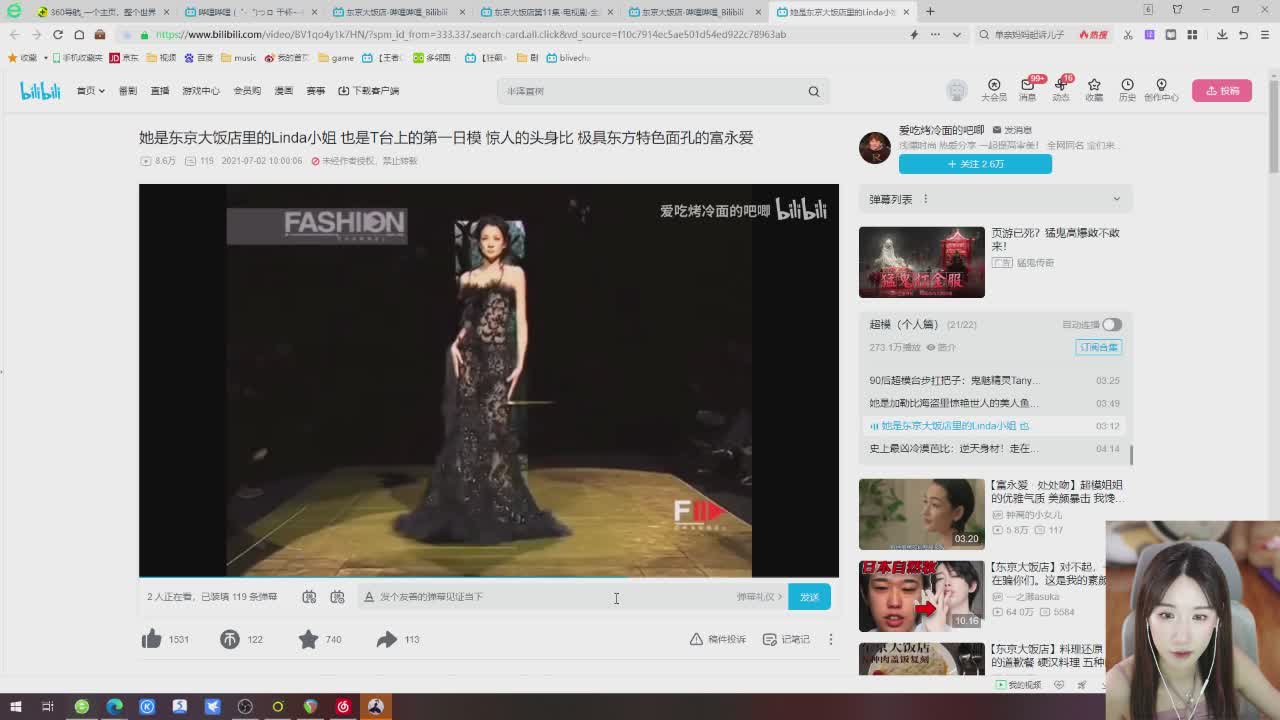Image resolution: width=1280 pixels, height=720 pixels.
Task: Open the danmaku settings icon
Action: [337, 597]
